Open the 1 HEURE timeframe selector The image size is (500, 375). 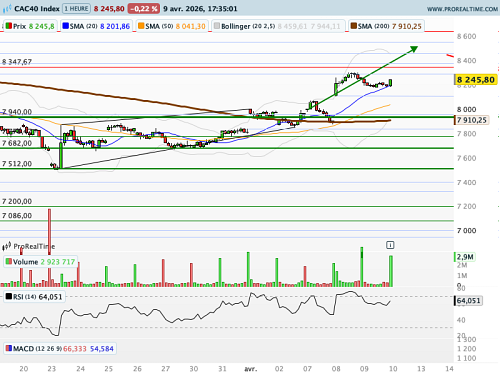coord(76,9)
